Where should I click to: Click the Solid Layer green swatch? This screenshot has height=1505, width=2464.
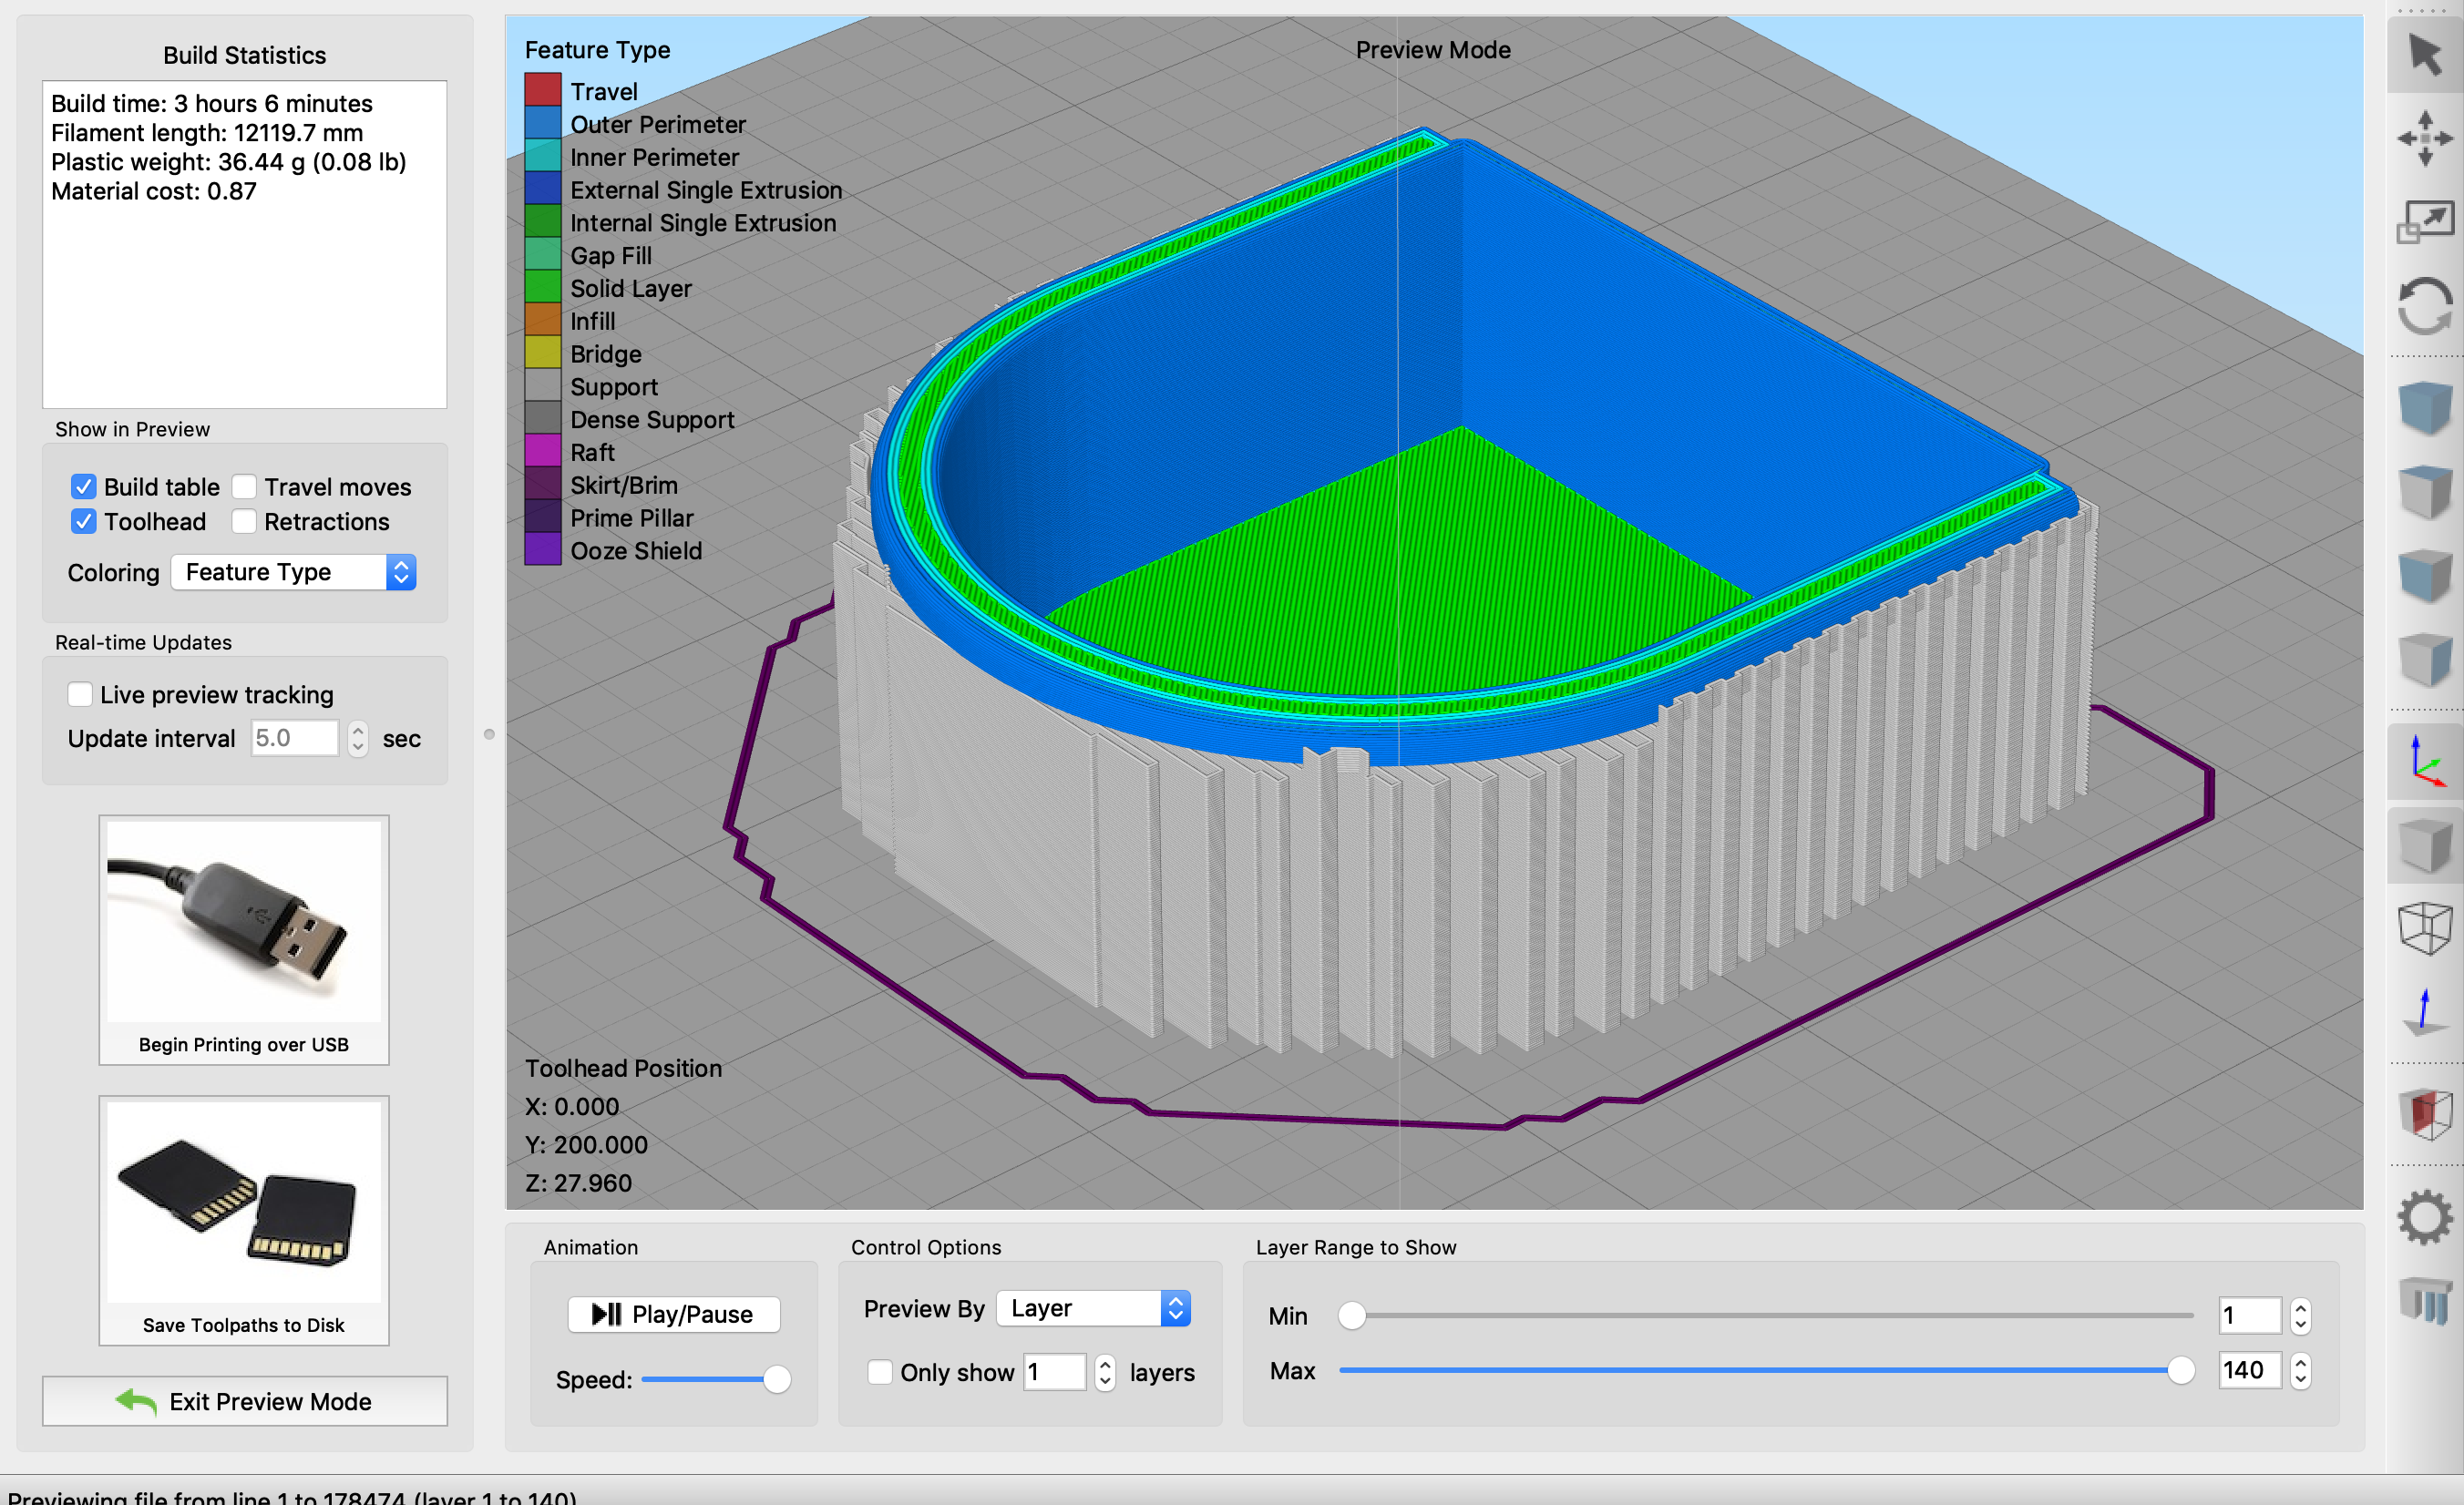coord(543,287)
